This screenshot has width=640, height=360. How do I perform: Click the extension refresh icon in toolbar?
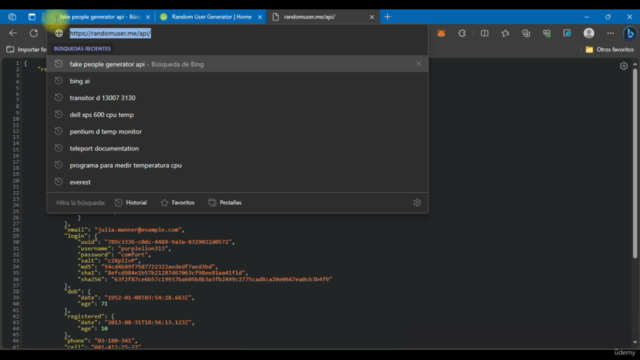[462, 33]
